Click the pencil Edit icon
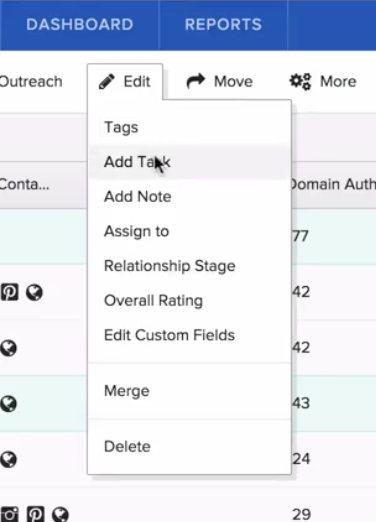 (107, 82)
